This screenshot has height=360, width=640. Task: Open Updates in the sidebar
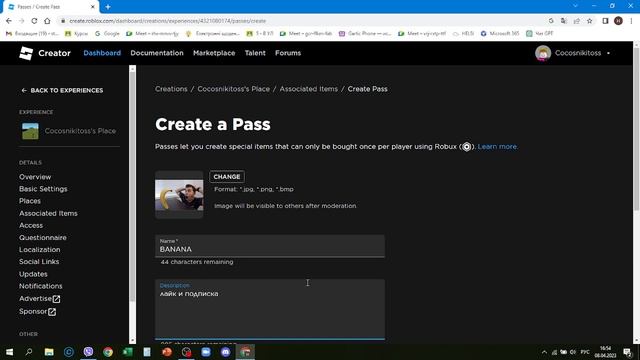33,274
